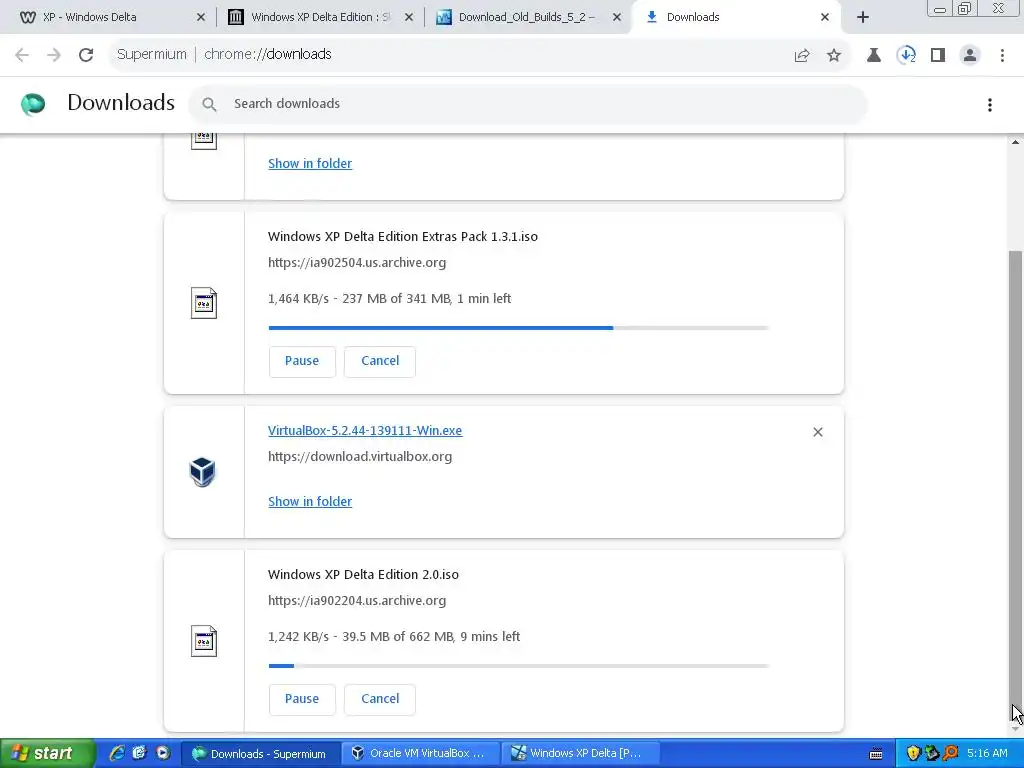Image resolution: width=1024 pixels, height=768 pixels.
Task: Click the 5:16 AM system clock
Action: (x=987, y=754)
